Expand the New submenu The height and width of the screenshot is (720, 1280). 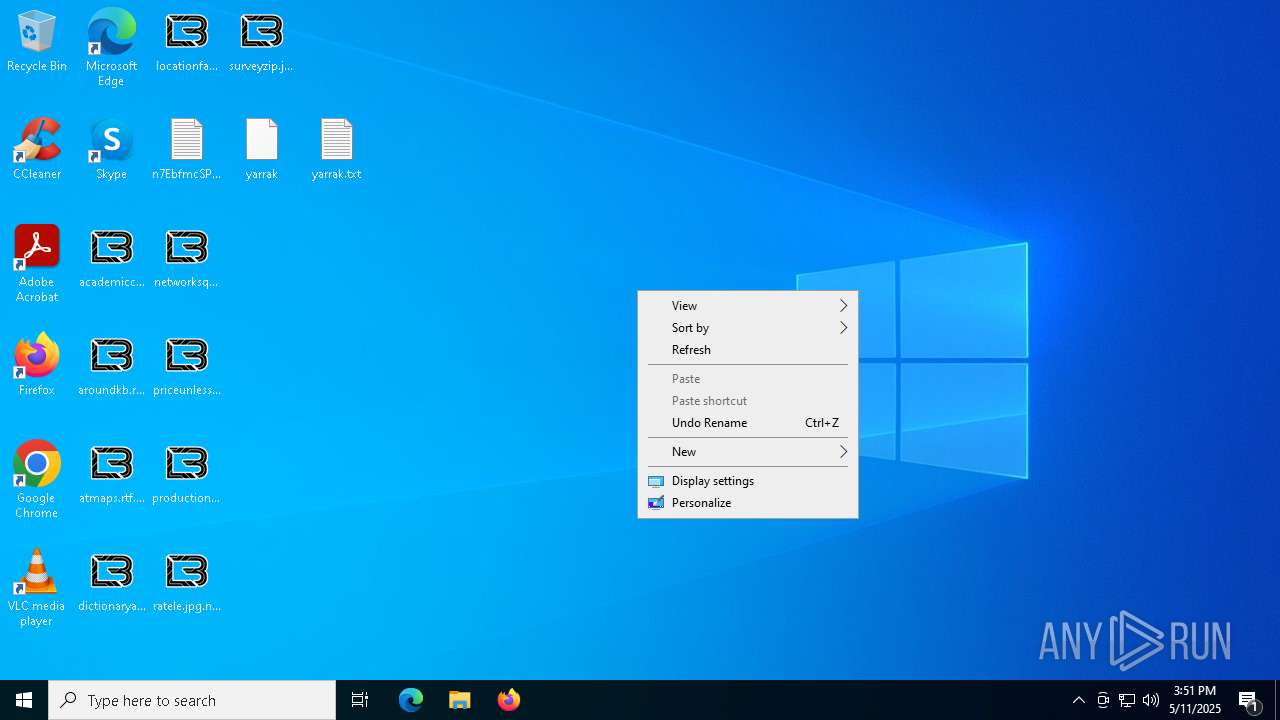[x=748, y=452]
